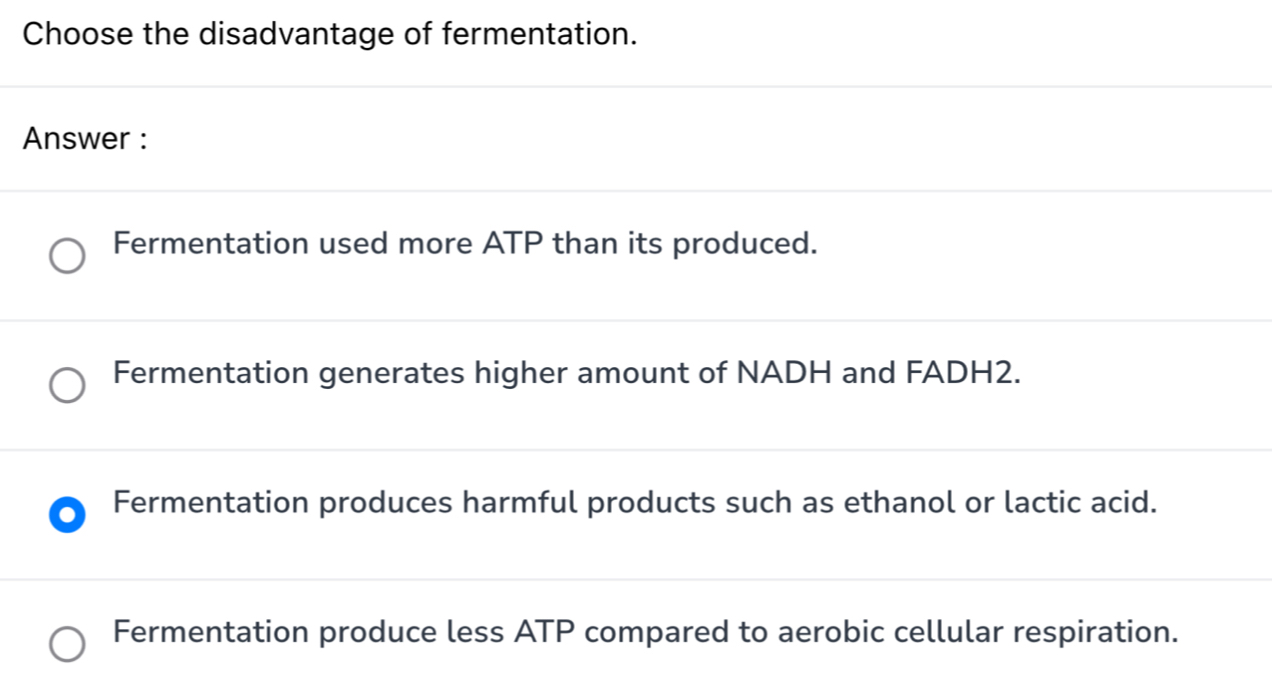The image size is (1272, 700).
Task: Click the empty circle beside the first option
Action: 68,256
